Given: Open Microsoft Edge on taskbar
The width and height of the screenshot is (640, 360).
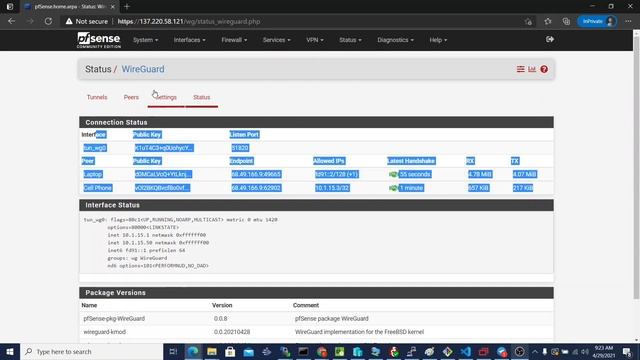Looking at the screenshot, I should pyautogui.click(x=193, y=351).
